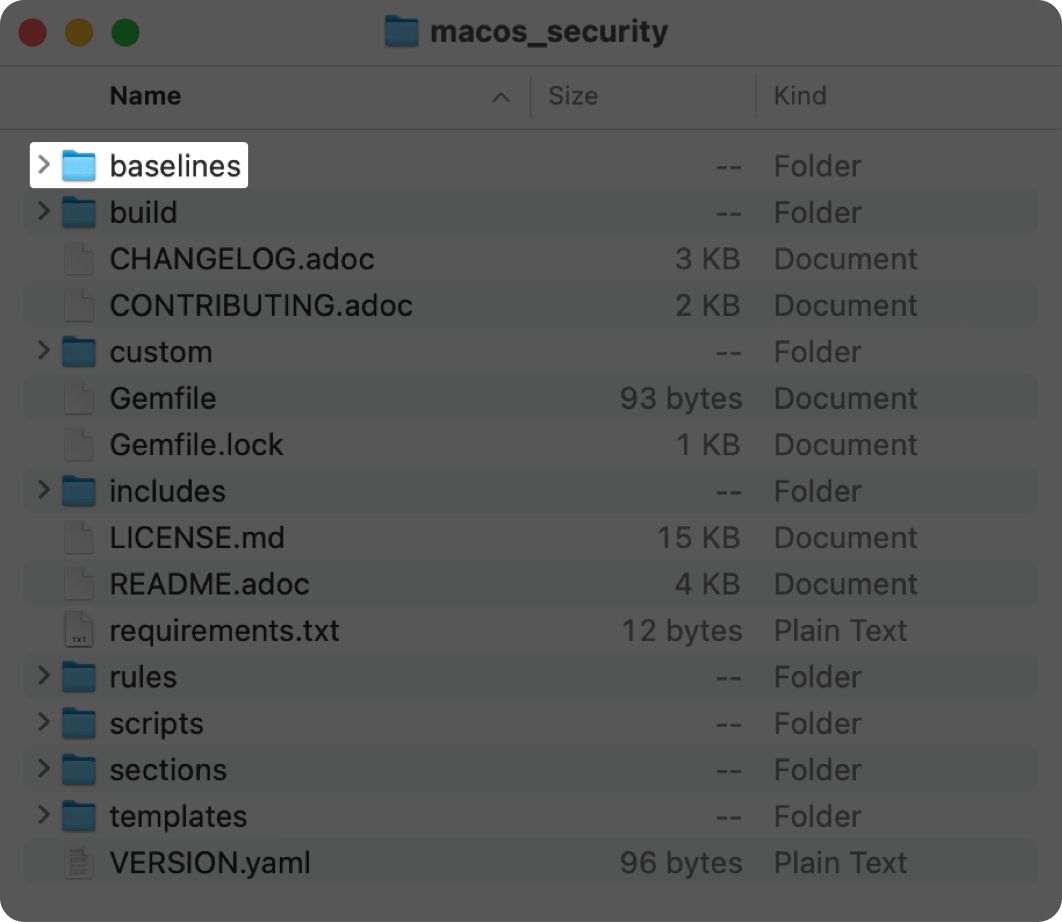Click the baselines folder icon
This screenshot has width=1062, height=922.
79,166
